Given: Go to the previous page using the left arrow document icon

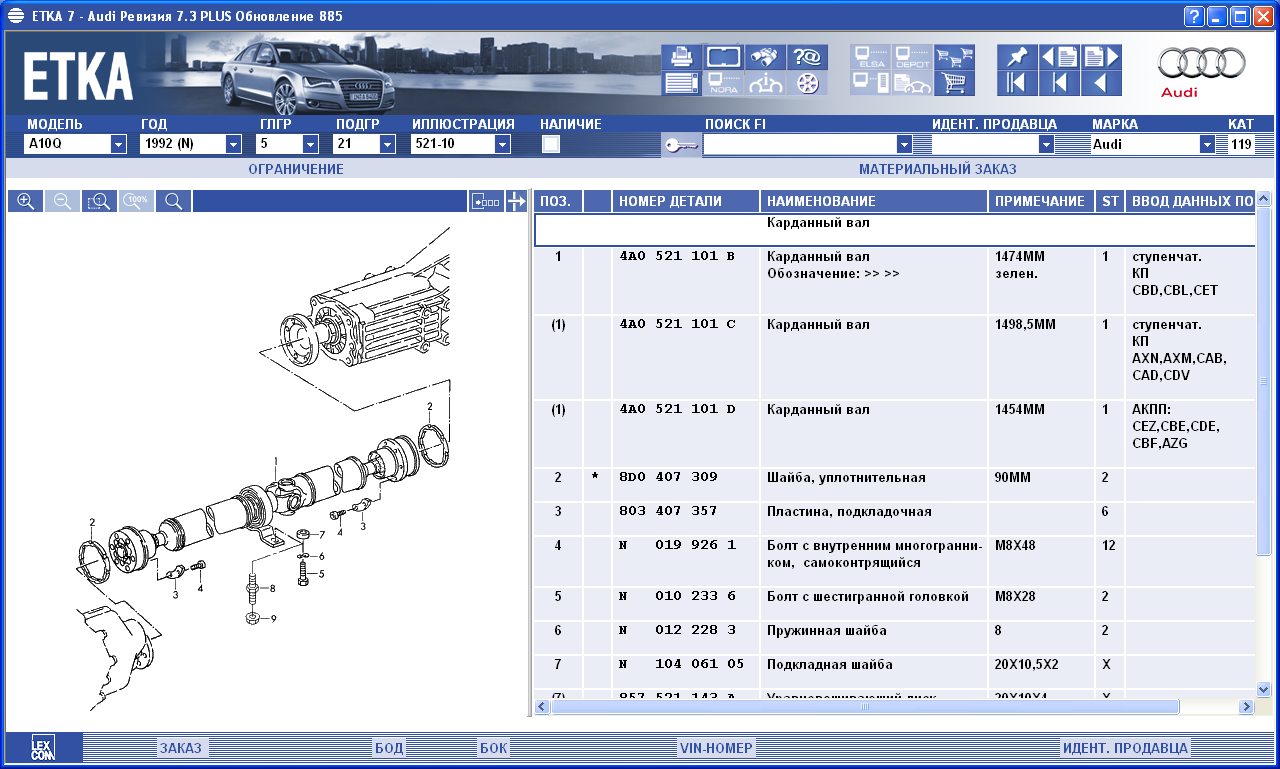Looking at the screenshot, I should pos(1059,57).
